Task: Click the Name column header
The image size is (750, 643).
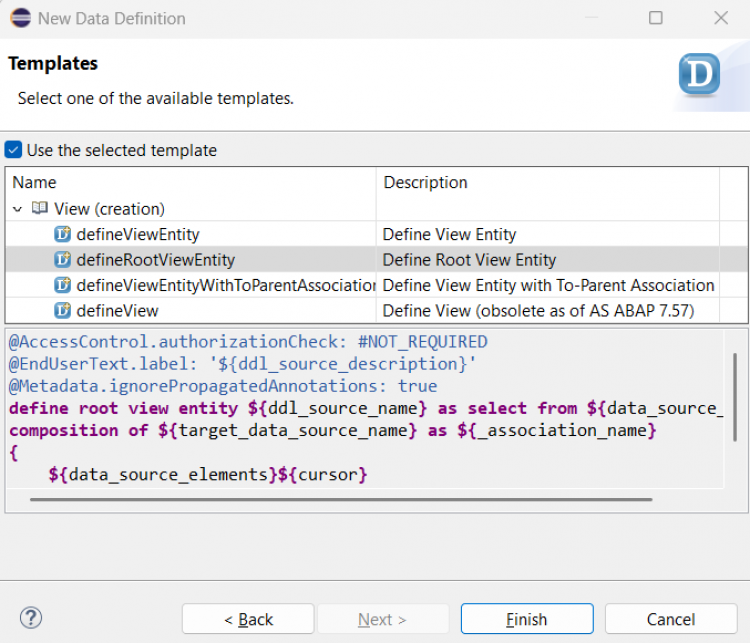Action: pyautogui.click(x=35, y=182)
